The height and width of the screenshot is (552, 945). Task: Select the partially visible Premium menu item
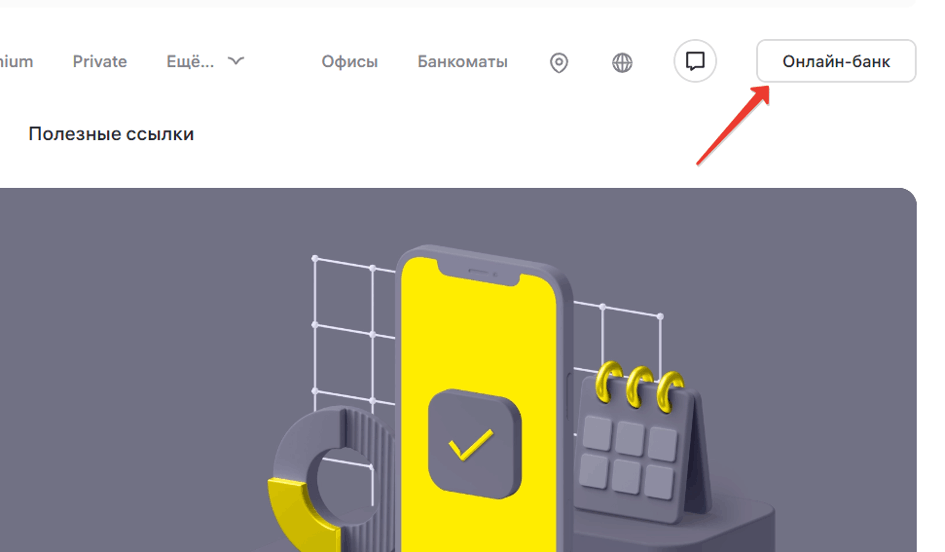[16, 61]
